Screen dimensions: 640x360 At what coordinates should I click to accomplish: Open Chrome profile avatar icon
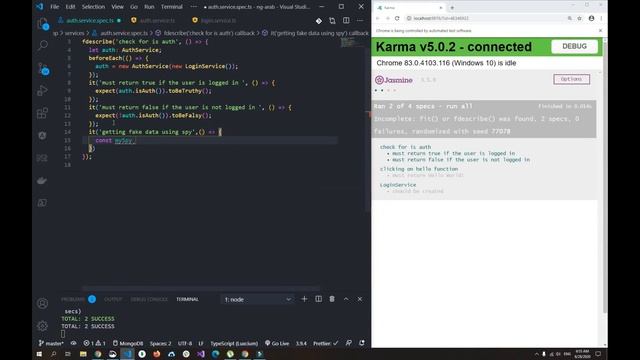[591, 18]
